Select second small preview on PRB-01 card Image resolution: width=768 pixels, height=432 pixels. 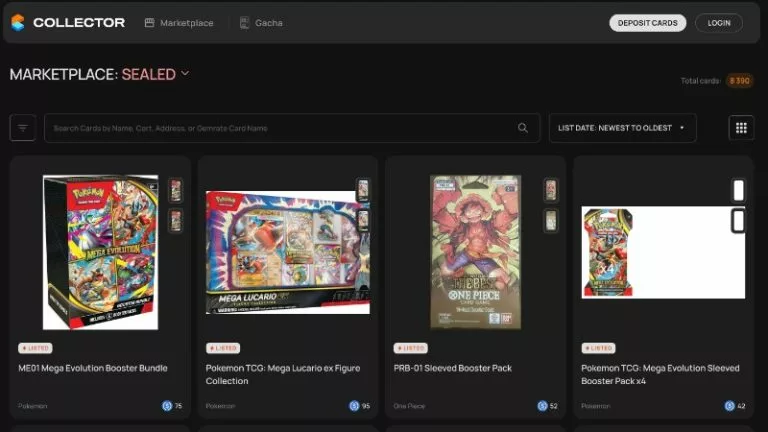coord(551,221)
